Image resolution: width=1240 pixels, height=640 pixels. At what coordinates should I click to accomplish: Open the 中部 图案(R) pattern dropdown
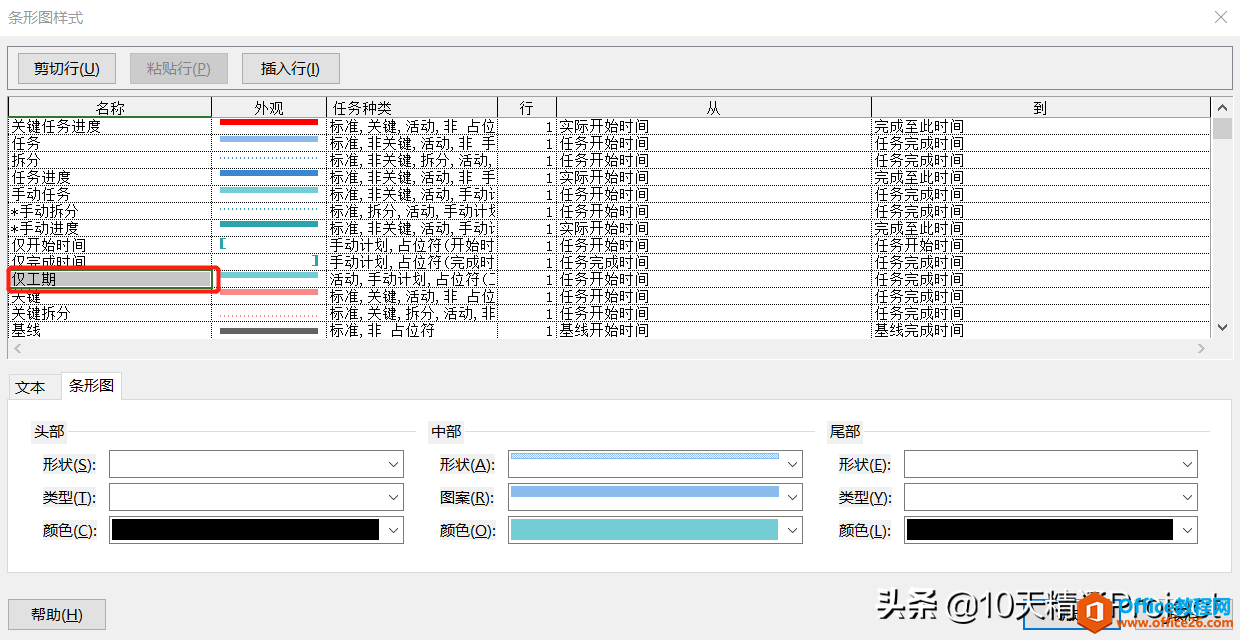[792, 498]
